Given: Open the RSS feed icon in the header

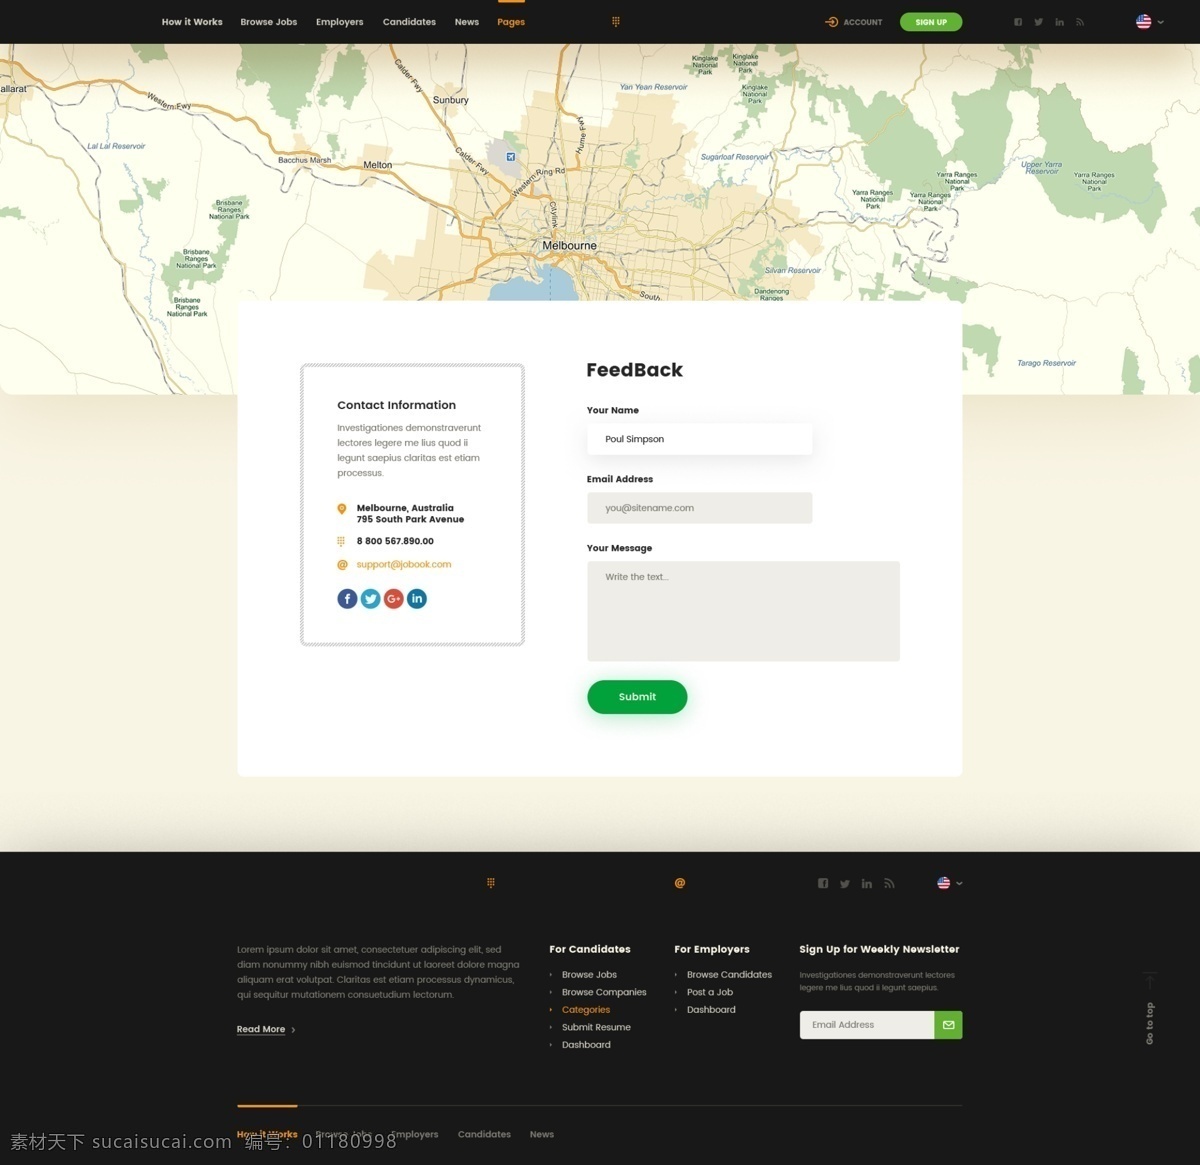Looking at the screenshot, I should coord(1080,22).
